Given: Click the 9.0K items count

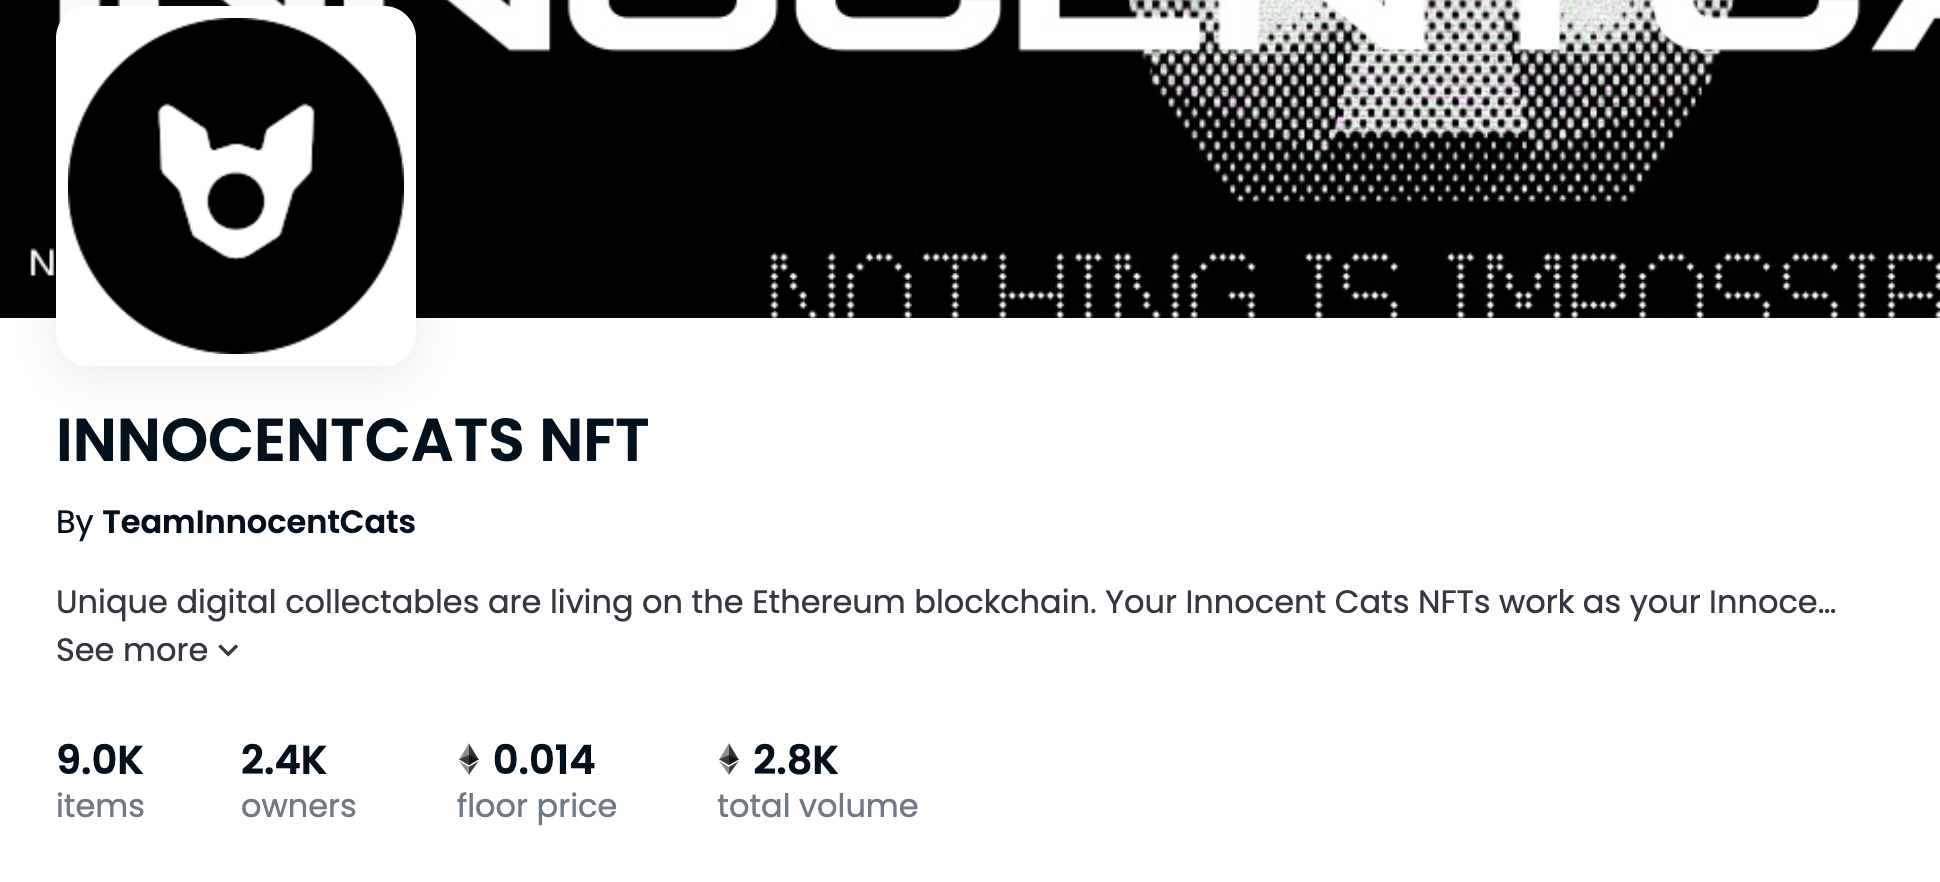Looking at the screenshot, I should coord(100,760).
